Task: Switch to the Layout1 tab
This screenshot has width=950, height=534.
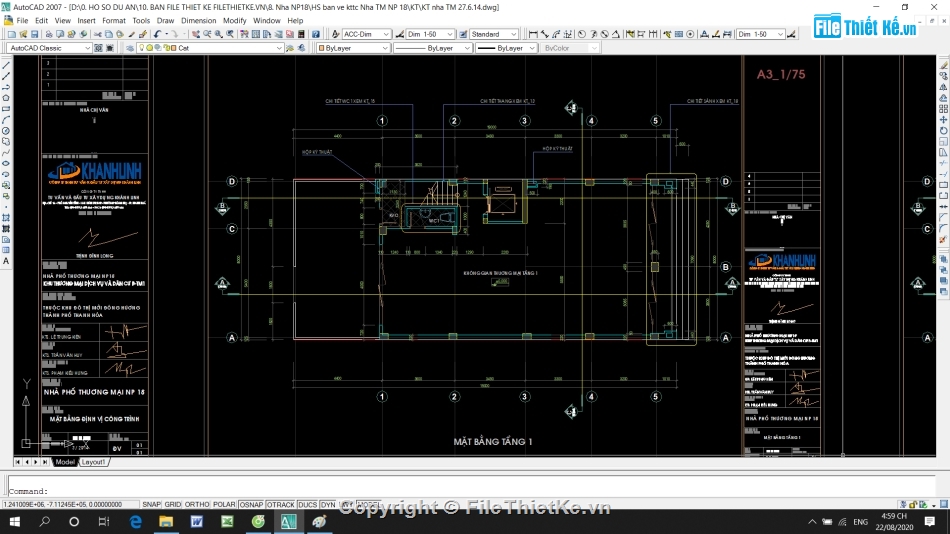Action: click(94, 462)
